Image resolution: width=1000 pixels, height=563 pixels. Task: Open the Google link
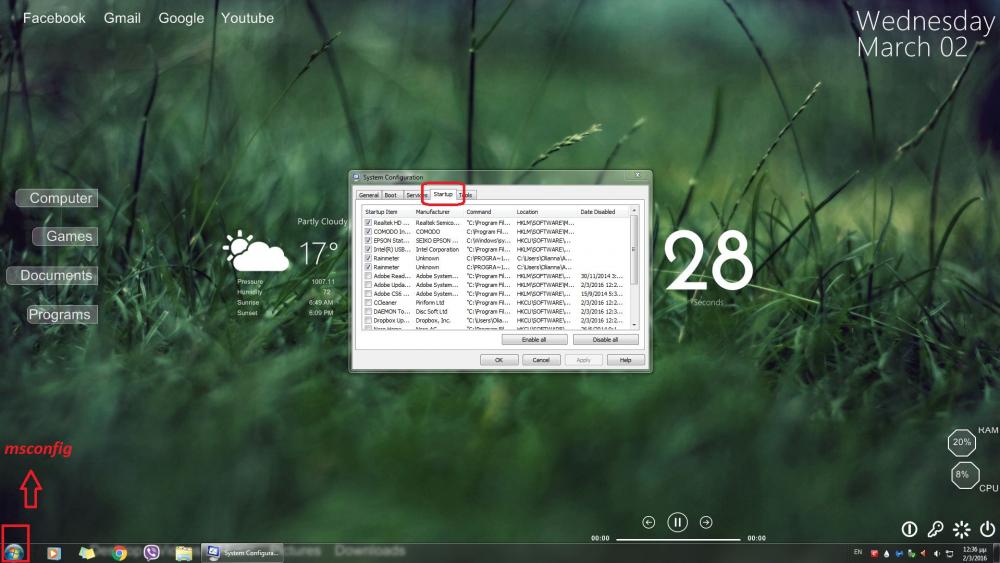181,18
